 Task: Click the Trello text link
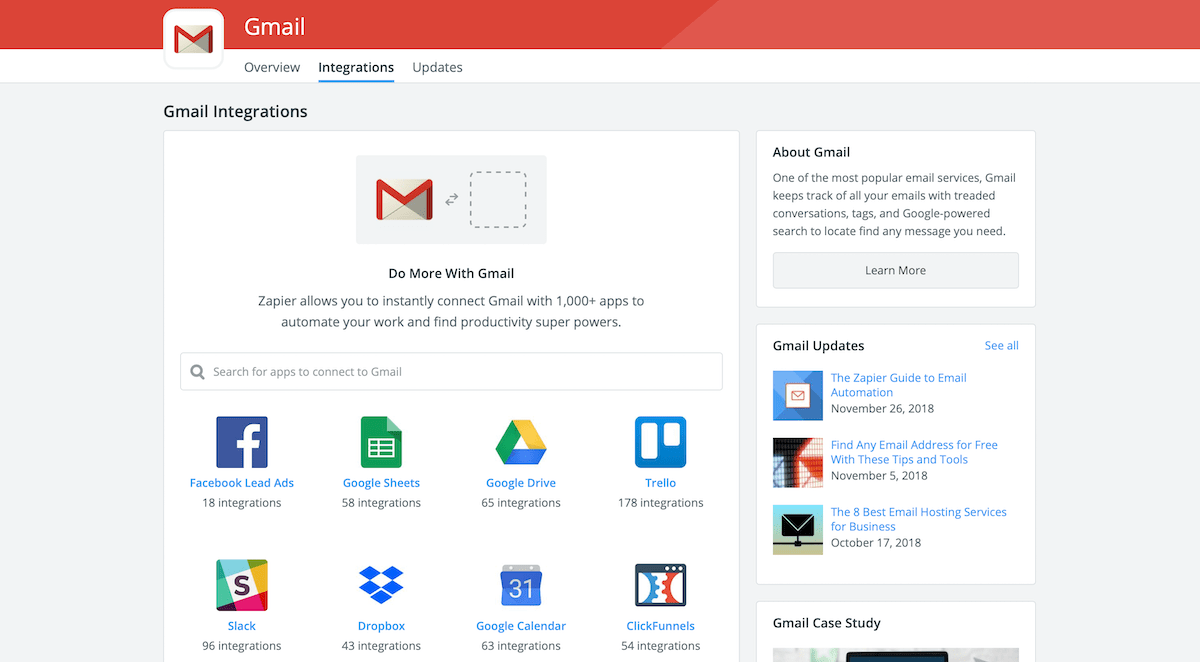point(660,483)
